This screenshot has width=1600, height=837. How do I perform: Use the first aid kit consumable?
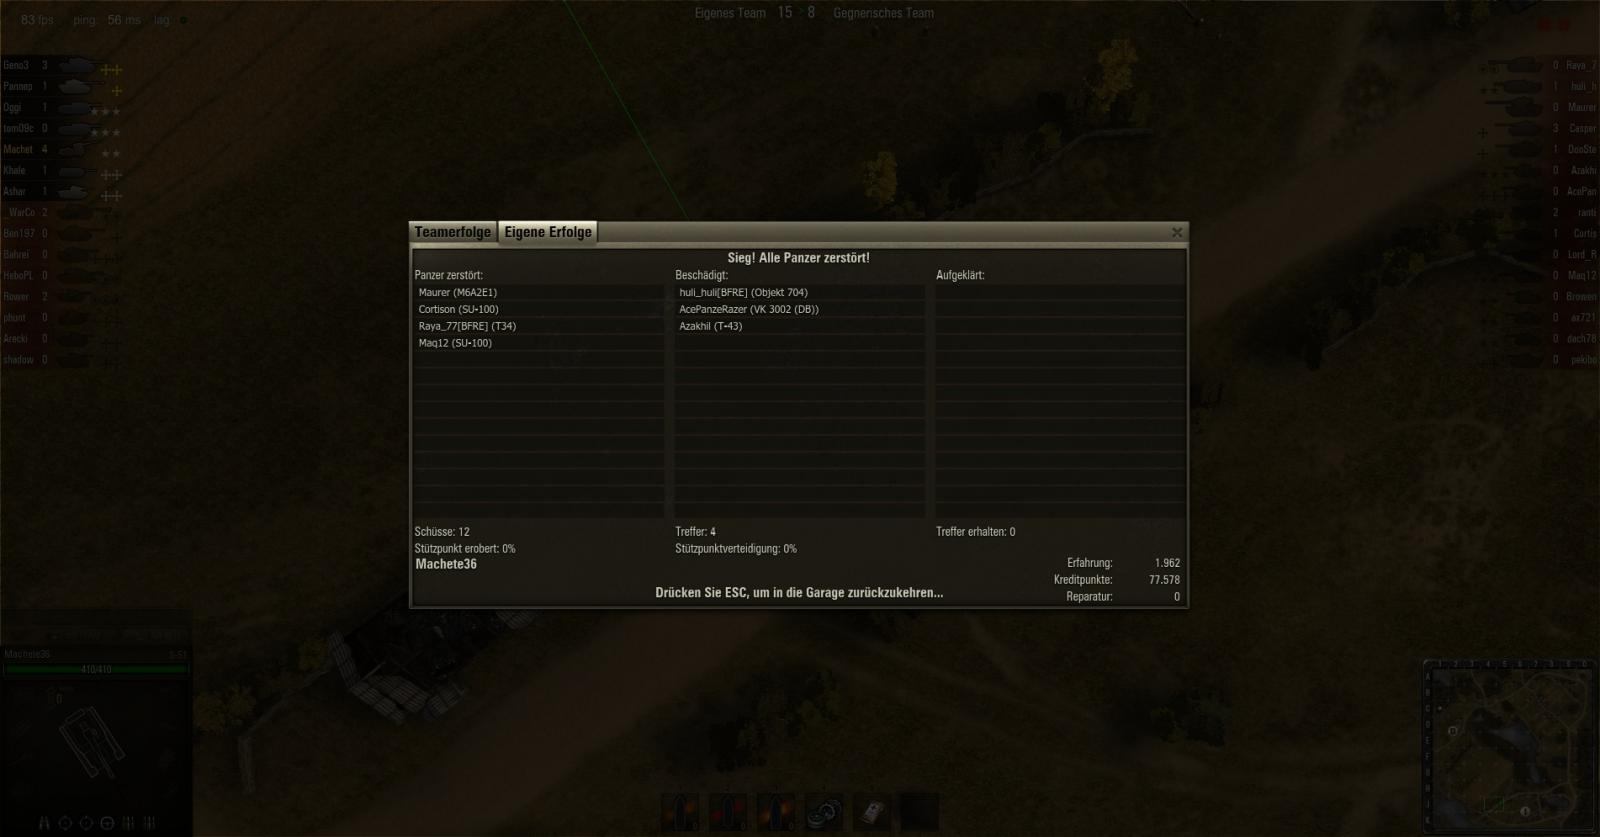tap(872, 812)
